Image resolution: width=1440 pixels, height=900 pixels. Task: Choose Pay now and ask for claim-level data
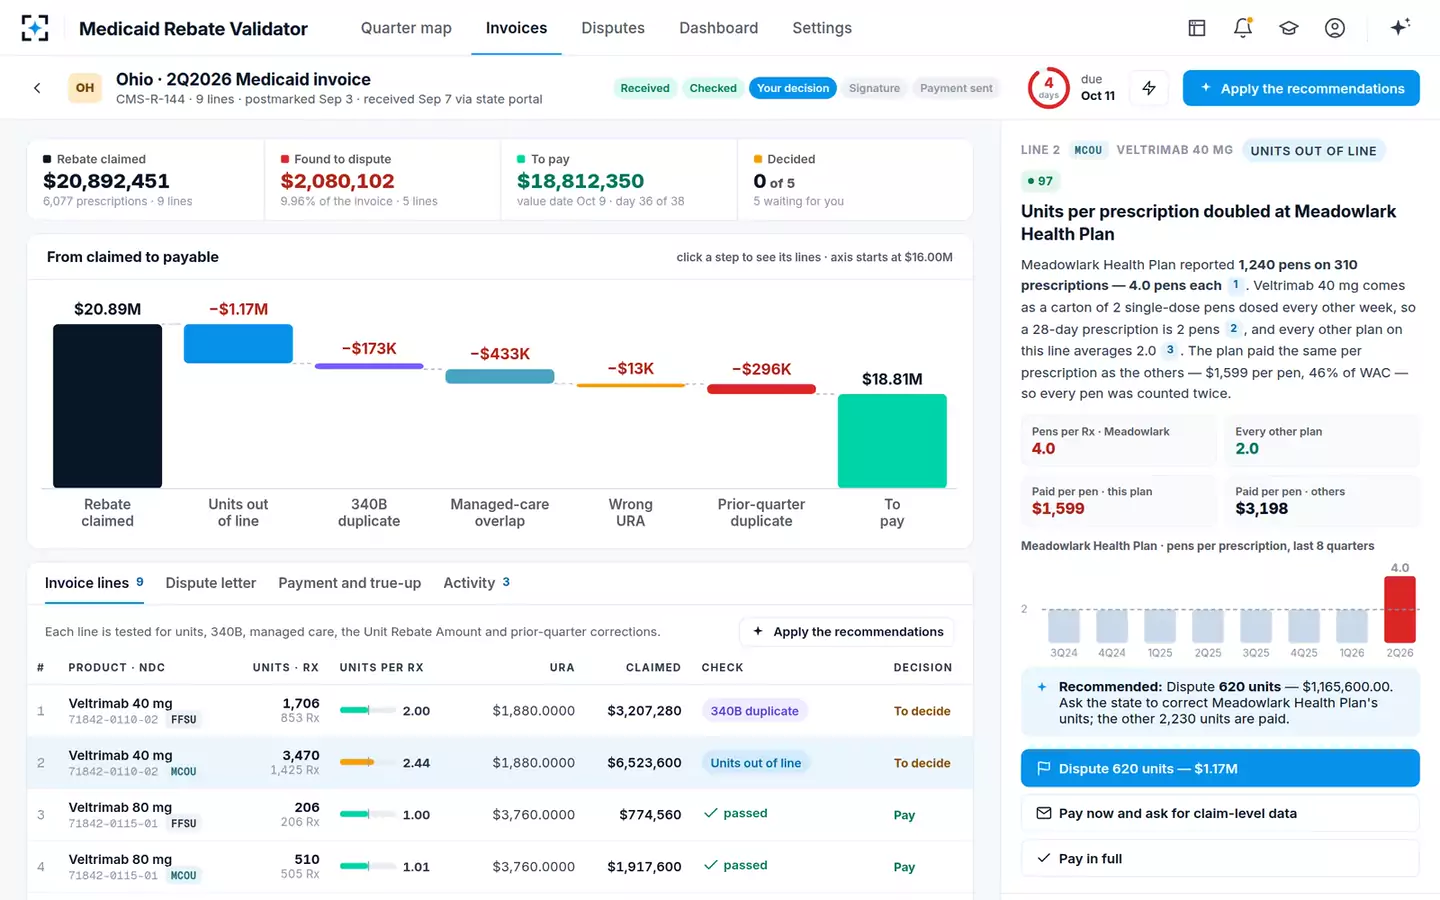1220,813
